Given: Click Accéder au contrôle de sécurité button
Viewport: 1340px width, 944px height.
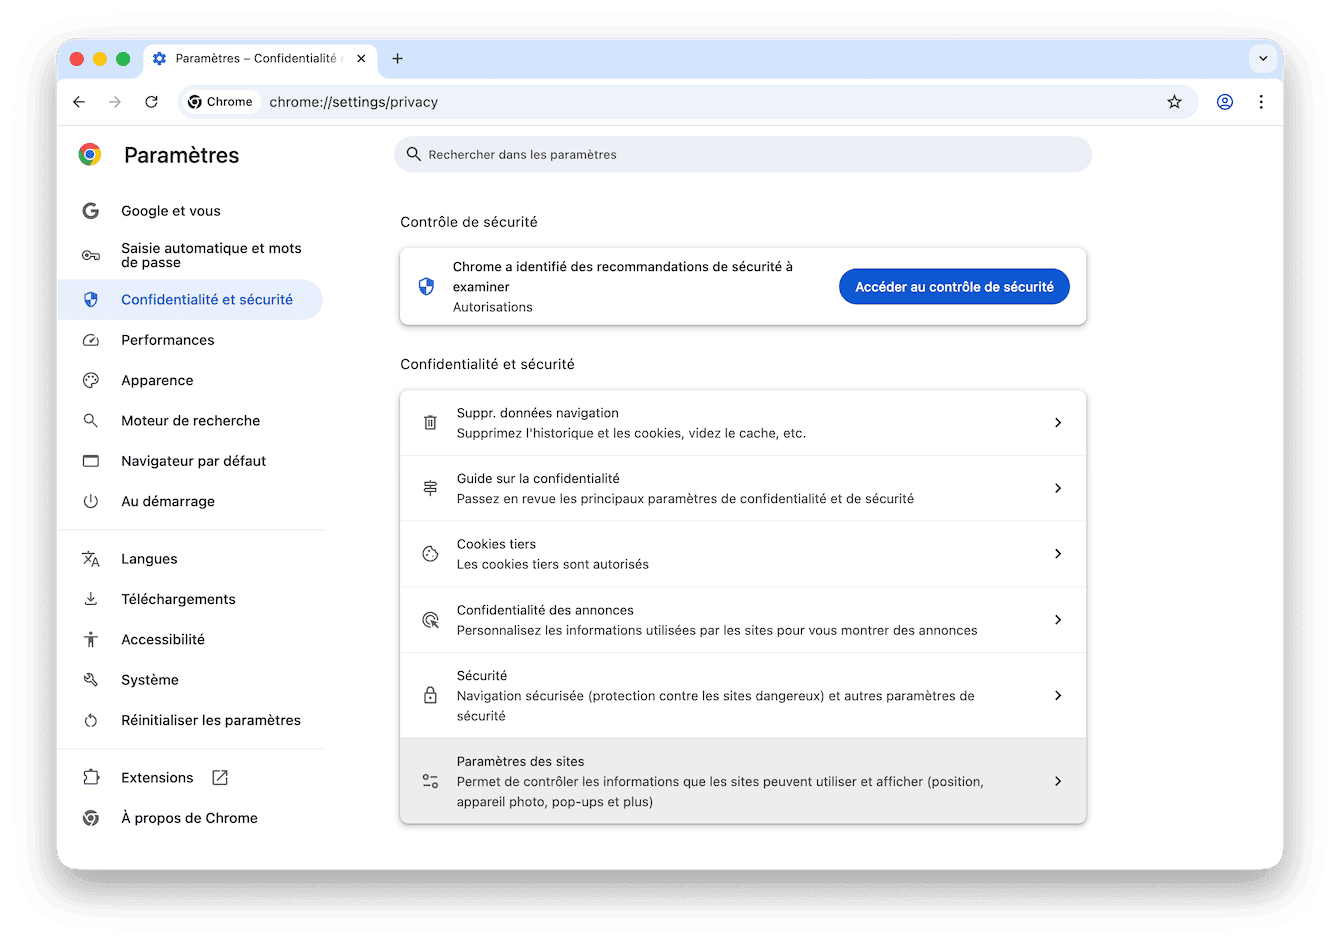Looking at the screenshot, I should pos(953,286).
